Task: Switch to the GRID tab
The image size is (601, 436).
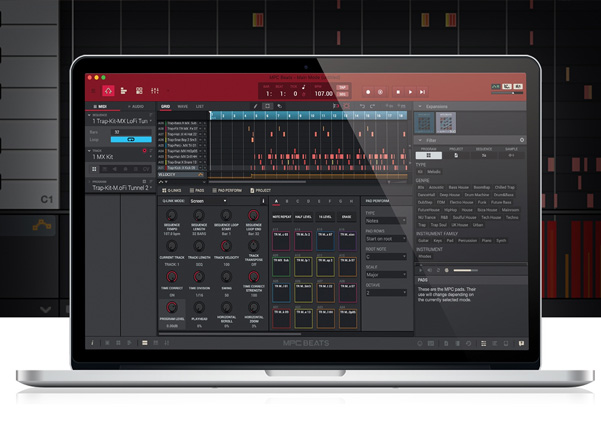Action: [x=165, y=107]
